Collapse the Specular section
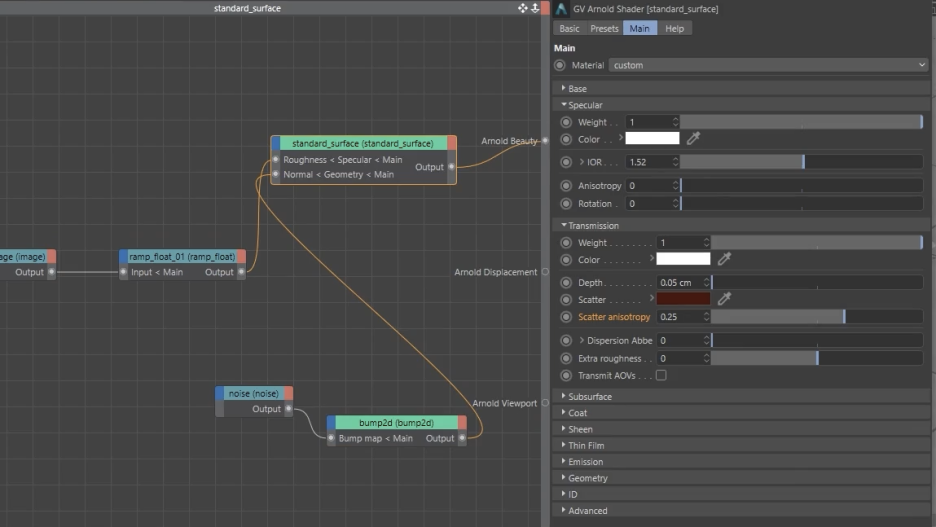Viewport: 936px width, 527px height. 564,104
